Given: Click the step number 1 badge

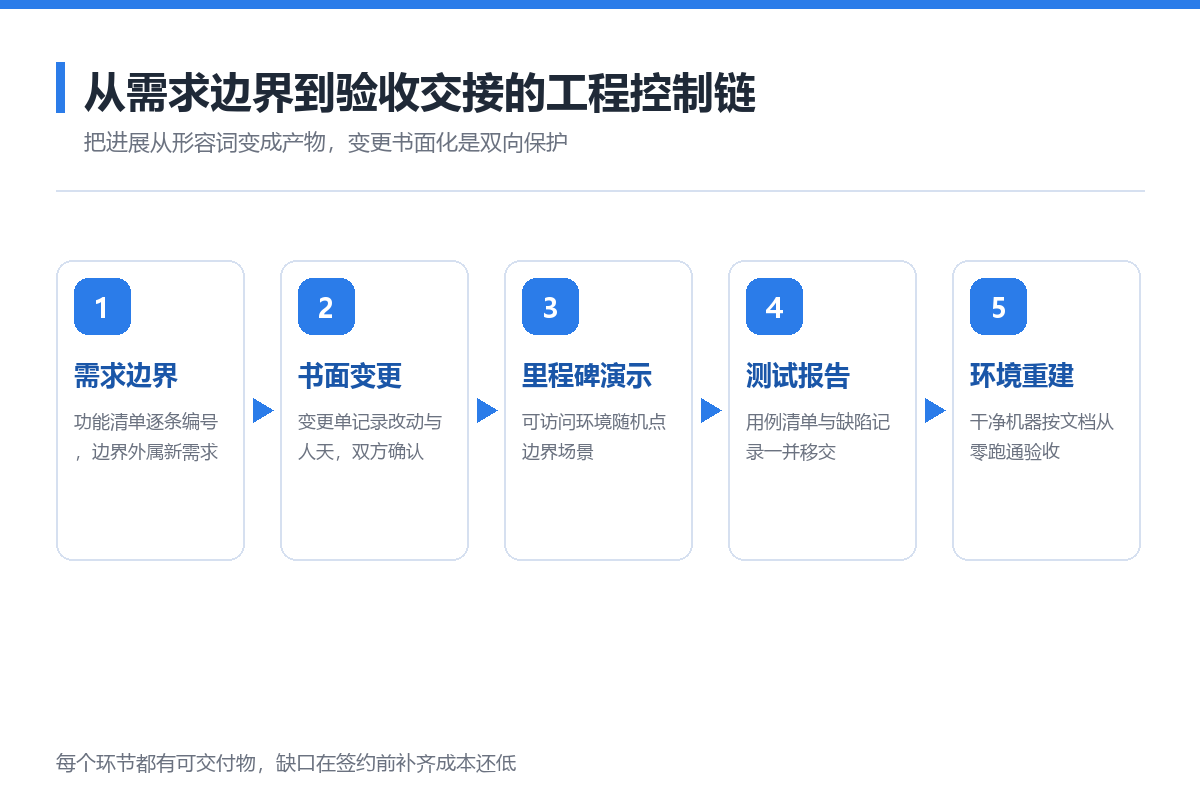Looking at the screenshot, I should (x=102, y=307).
